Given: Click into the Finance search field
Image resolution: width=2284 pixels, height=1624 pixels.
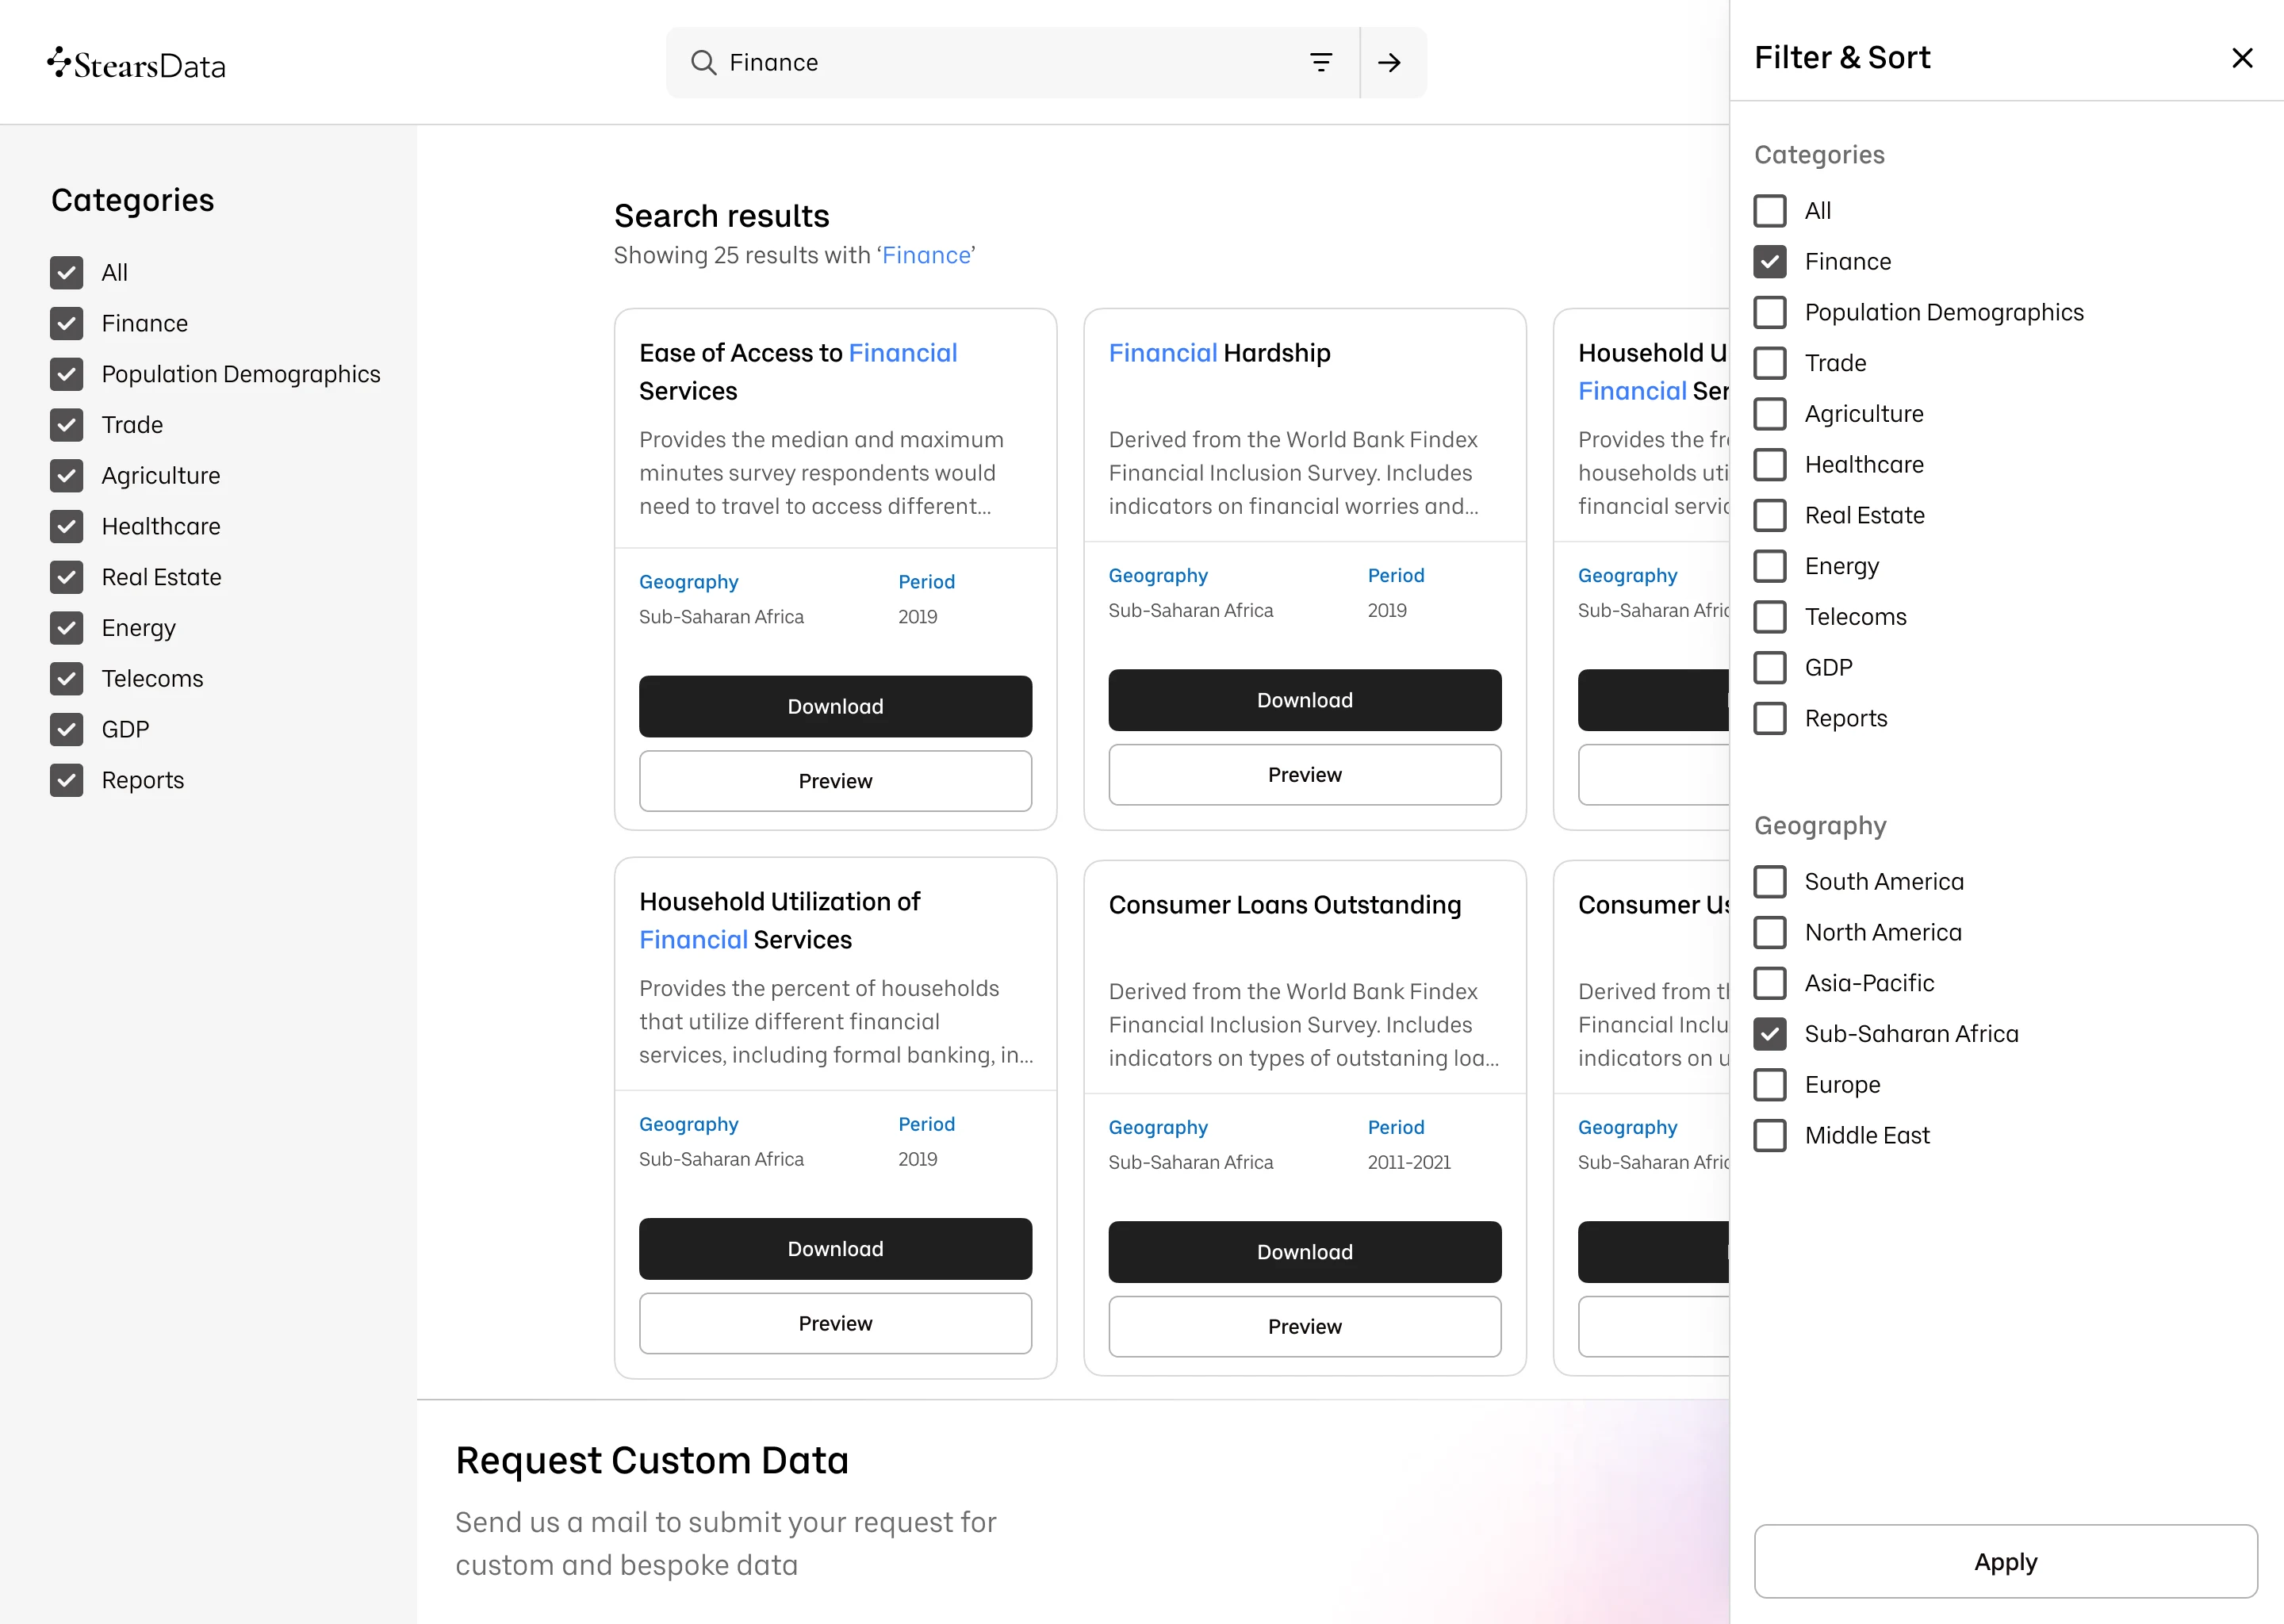Looking at the screenshot, I should pos(1000,63).
